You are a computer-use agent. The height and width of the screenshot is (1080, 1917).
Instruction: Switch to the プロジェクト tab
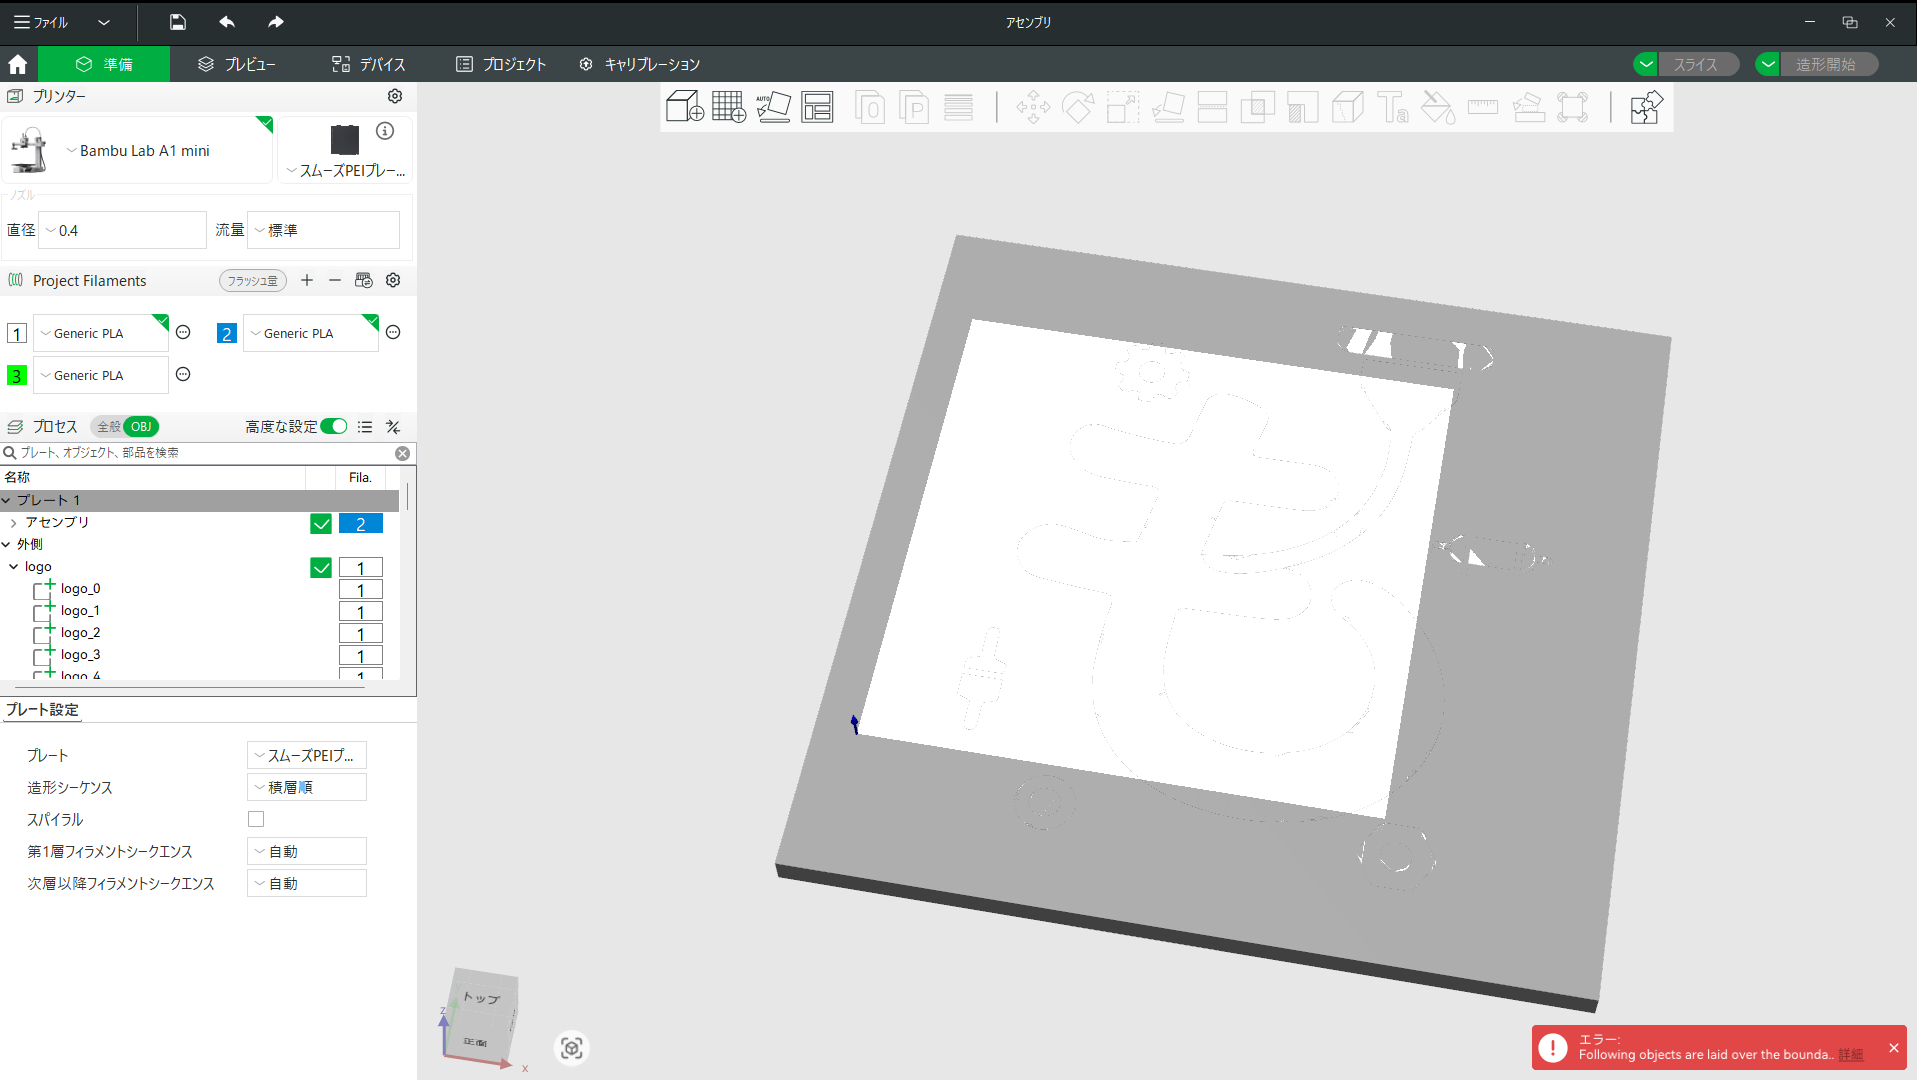coord(501,64)
